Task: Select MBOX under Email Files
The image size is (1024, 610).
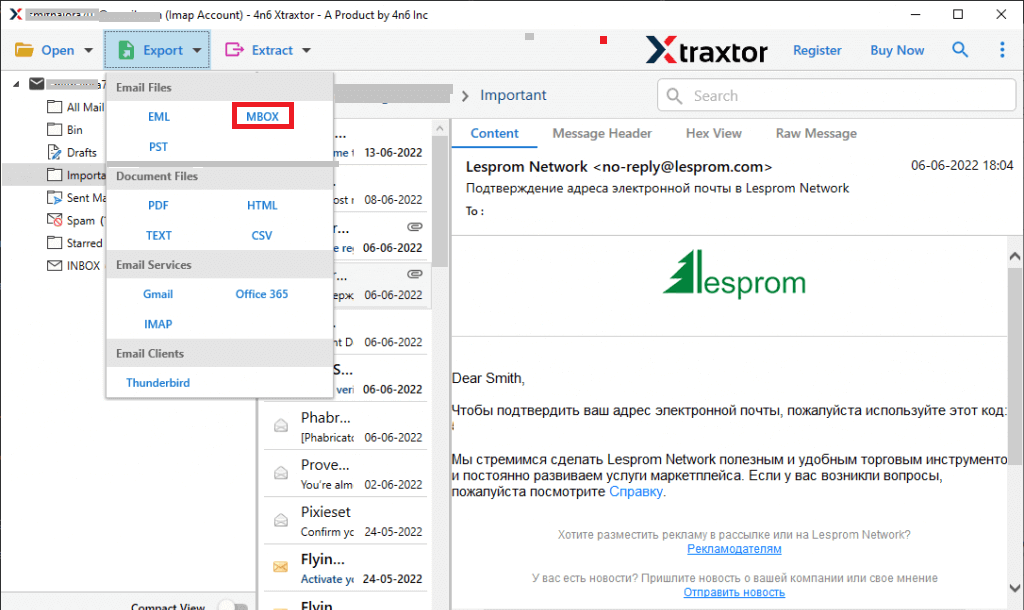Action: [262, 116]
